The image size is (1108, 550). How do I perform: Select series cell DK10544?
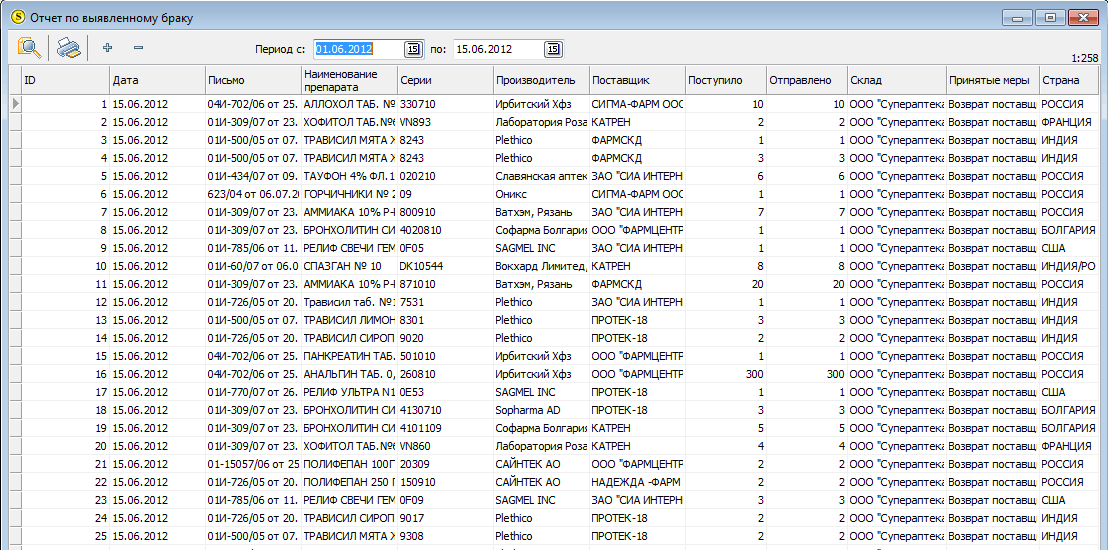coord(446,266)
